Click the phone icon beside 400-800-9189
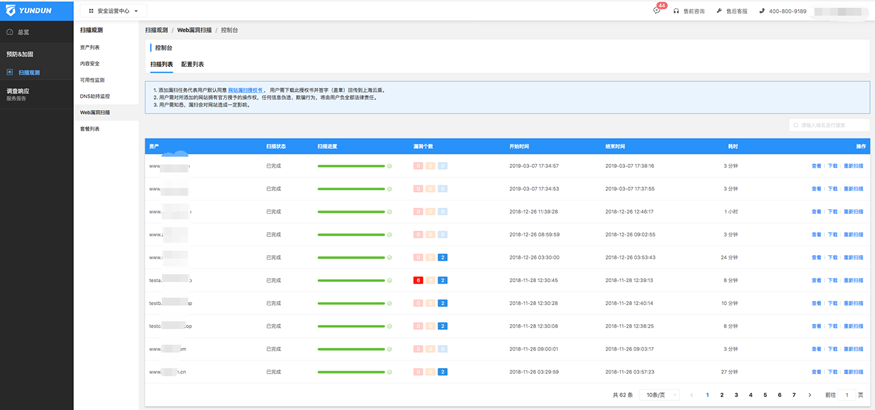Image resolution: width=875 pixels, height=410 pixels. [x=762, y=11]
